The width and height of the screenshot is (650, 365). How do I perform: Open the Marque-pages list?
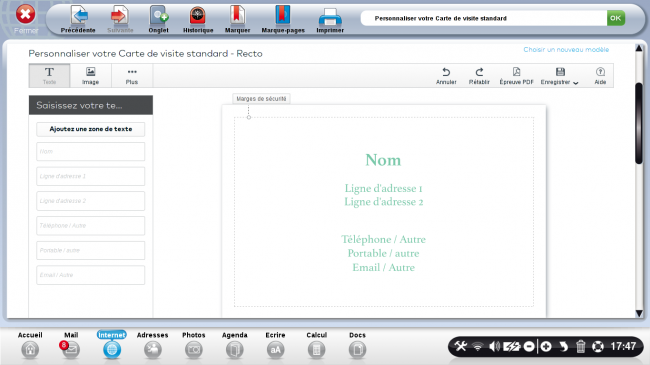[x=283, y=19]
